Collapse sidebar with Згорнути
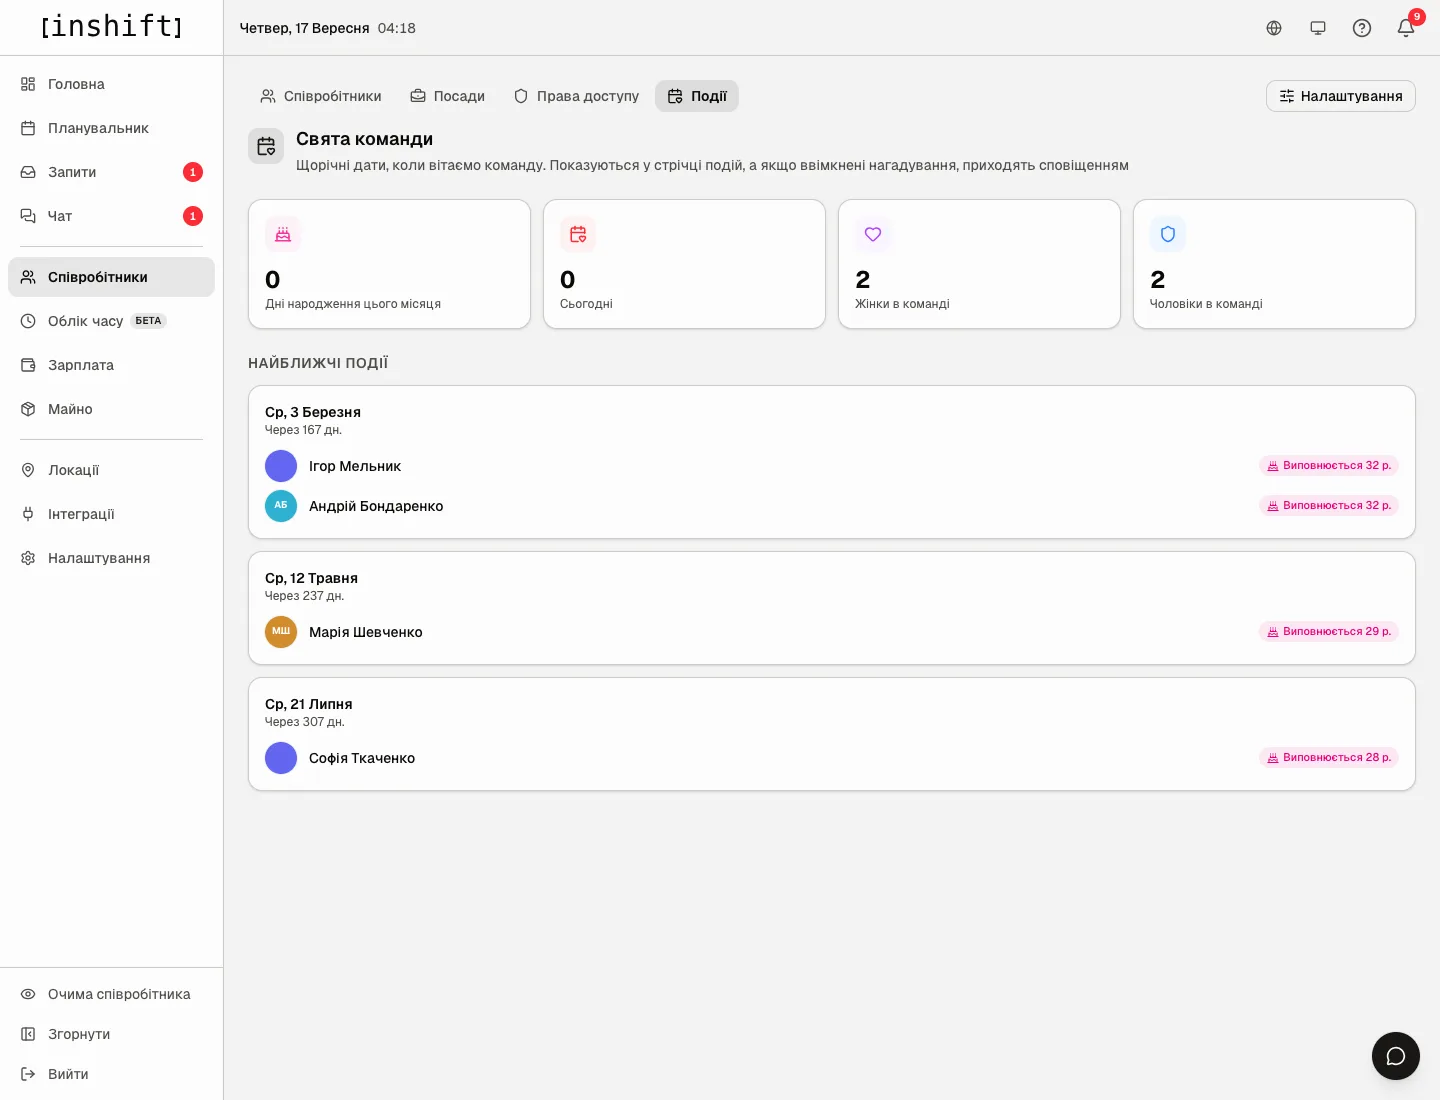 (x=111, y=1034)
